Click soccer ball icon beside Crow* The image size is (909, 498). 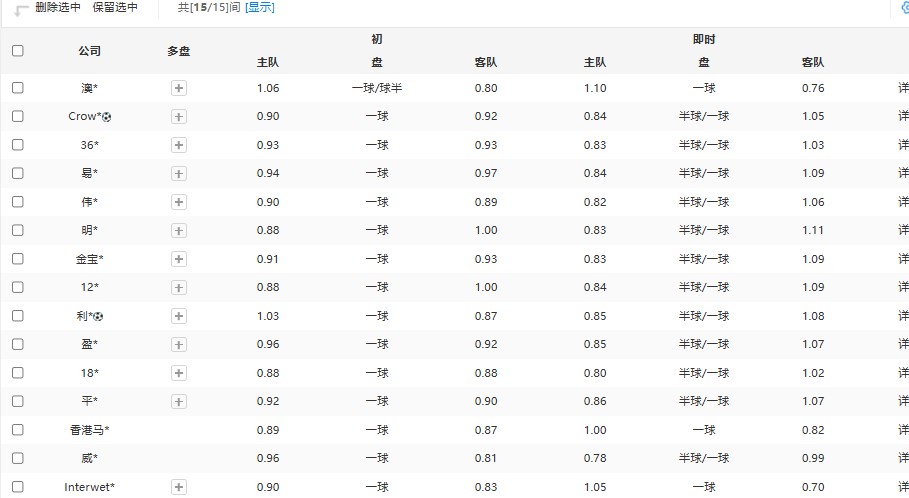[107, 117]
